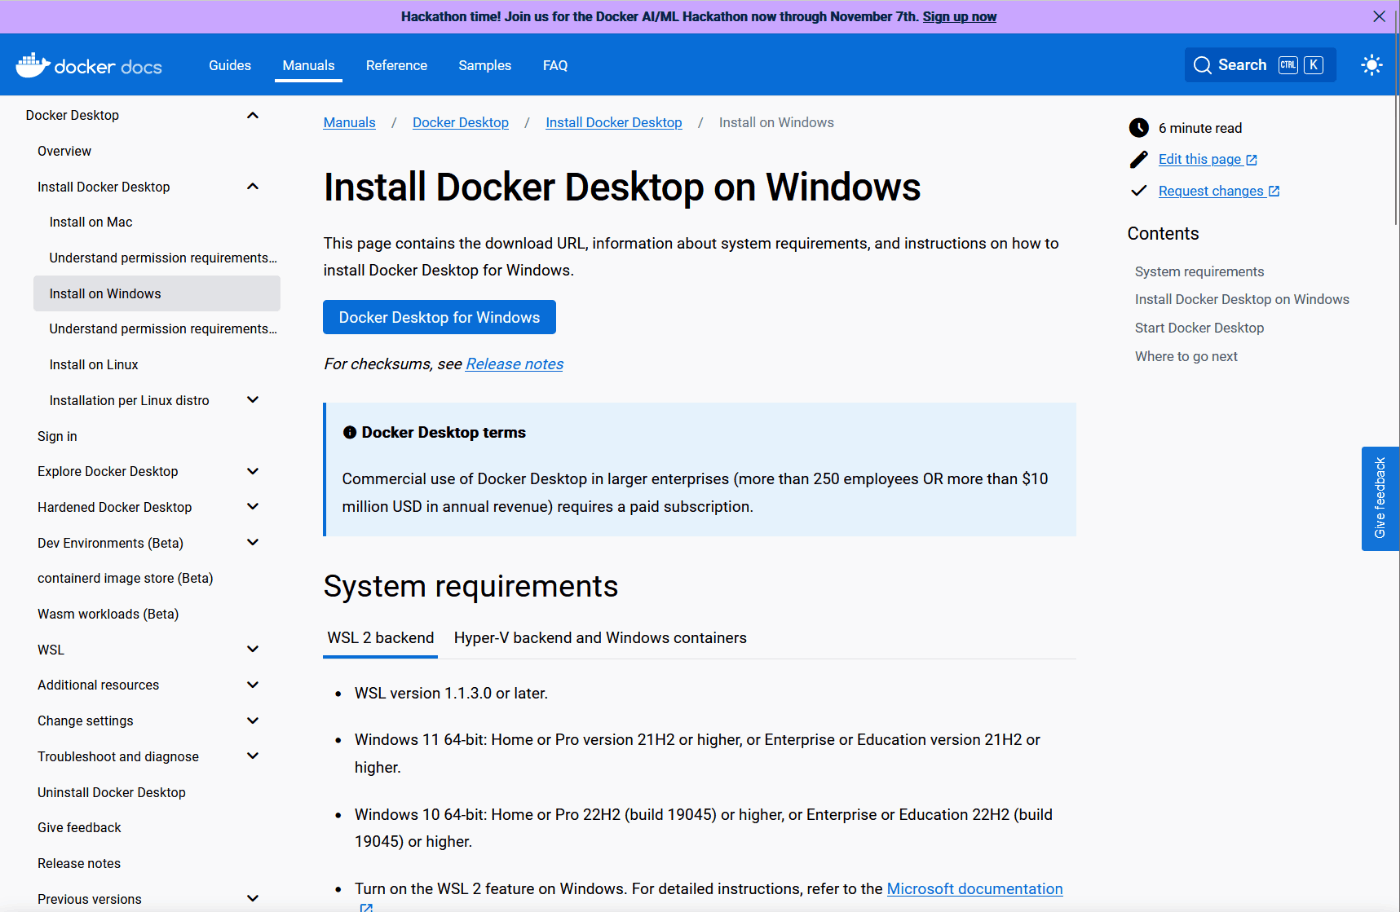Screen dimensions: 1400x912
Task: Click the Edit this page link
Action: pyautogui.click(x=1200, y=159)
